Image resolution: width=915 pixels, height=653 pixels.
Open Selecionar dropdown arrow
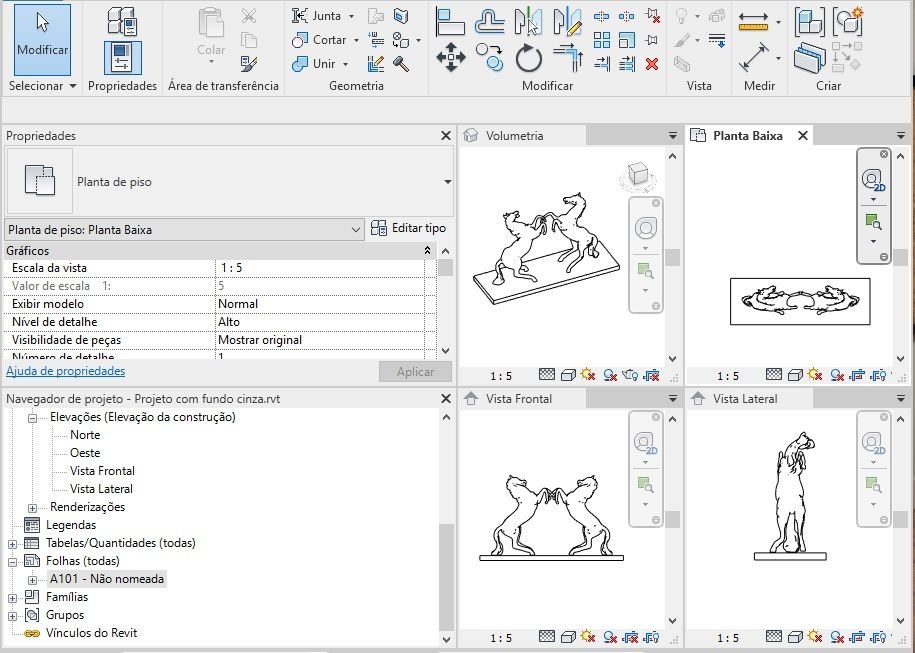72,86
